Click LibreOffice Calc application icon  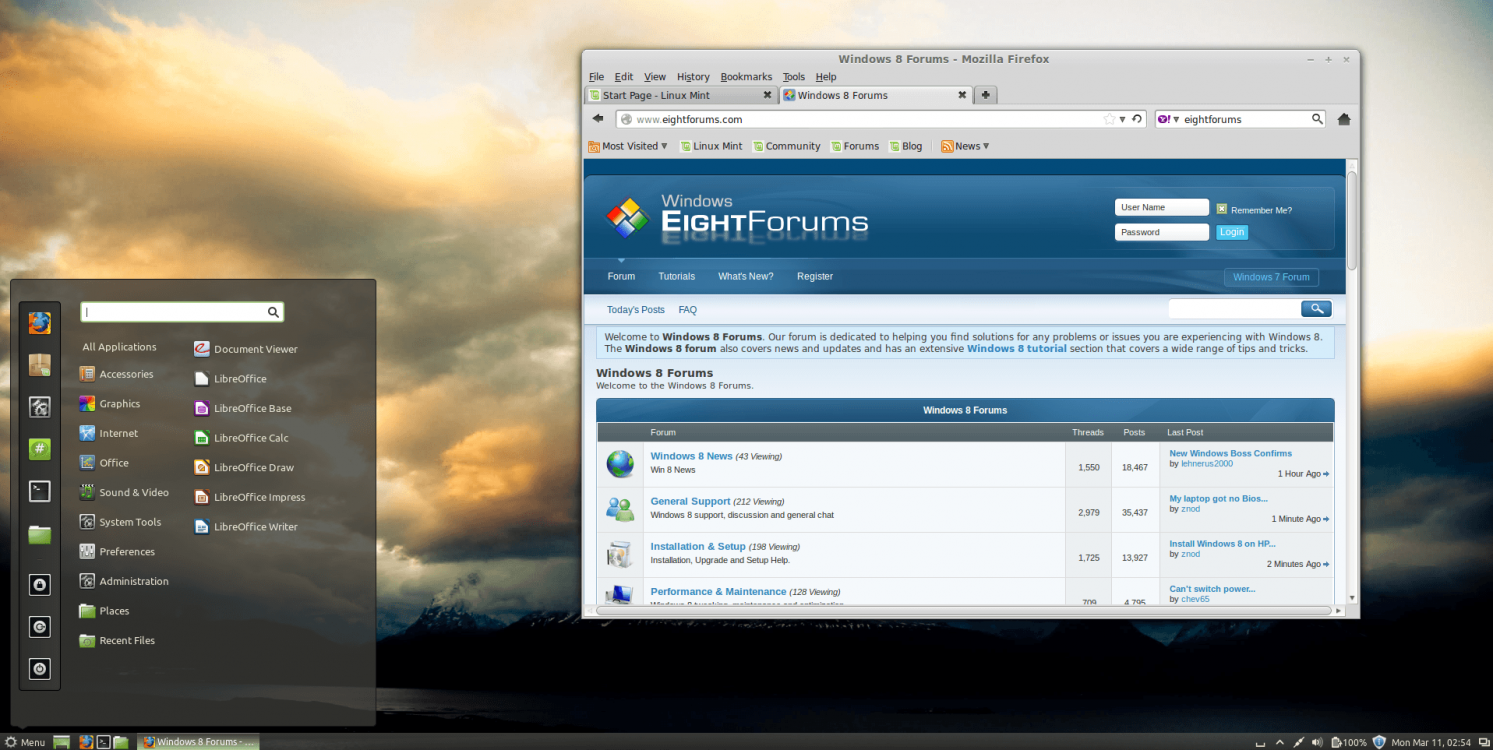(x=202, y=438)
